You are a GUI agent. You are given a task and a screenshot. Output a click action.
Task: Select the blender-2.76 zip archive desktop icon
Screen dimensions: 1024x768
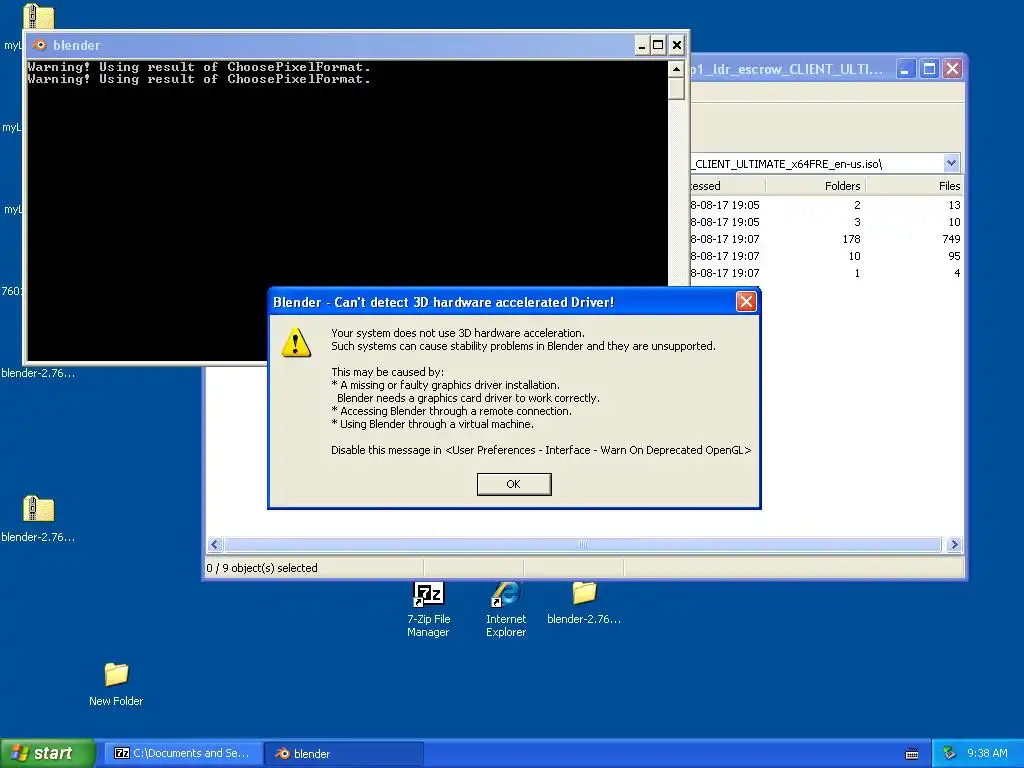[x=38, y=519]
